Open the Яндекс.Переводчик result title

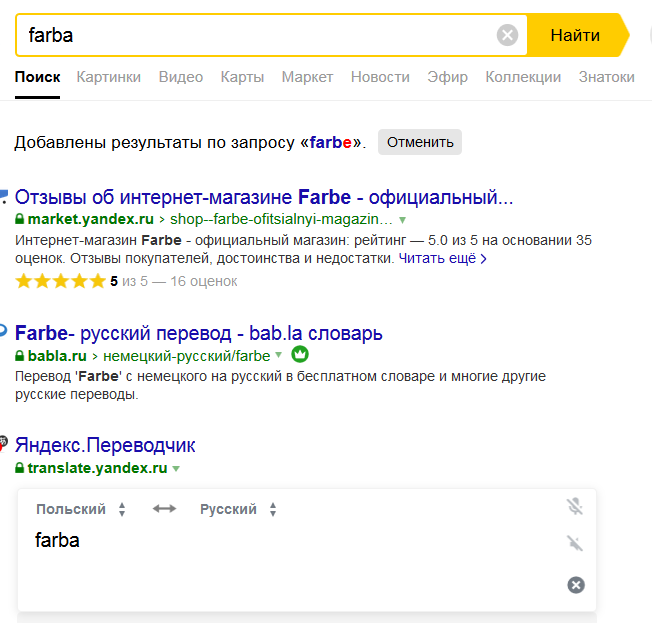(105, 445)
